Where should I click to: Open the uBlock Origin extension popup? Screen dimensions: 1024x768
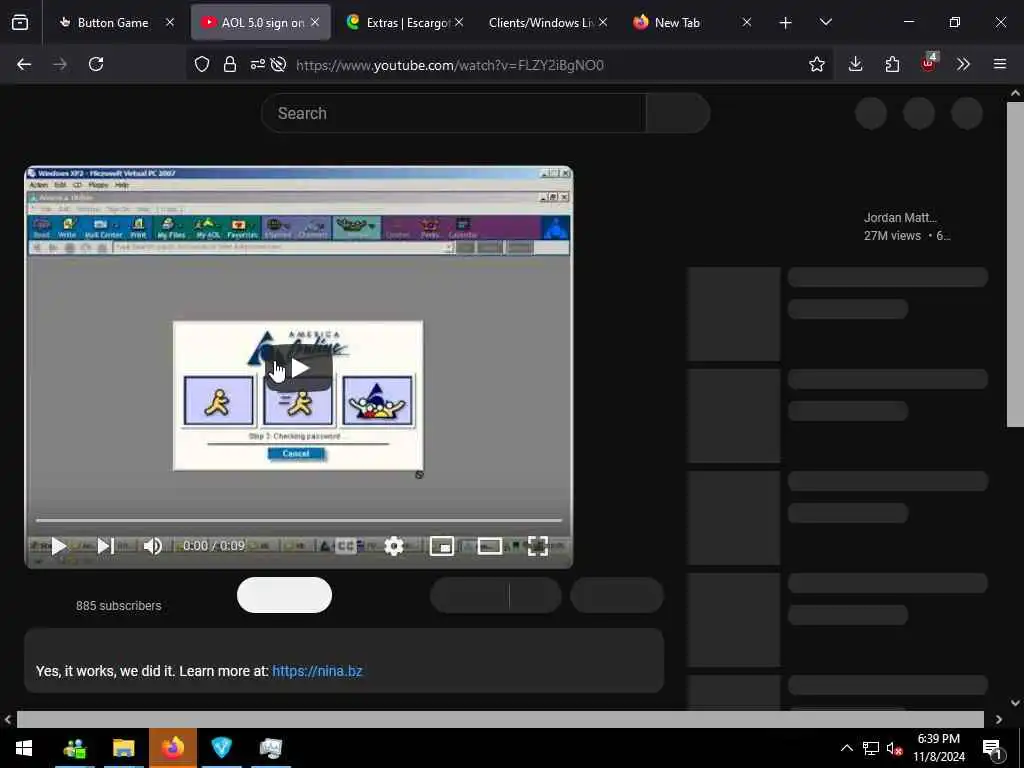tap(929, 63)
